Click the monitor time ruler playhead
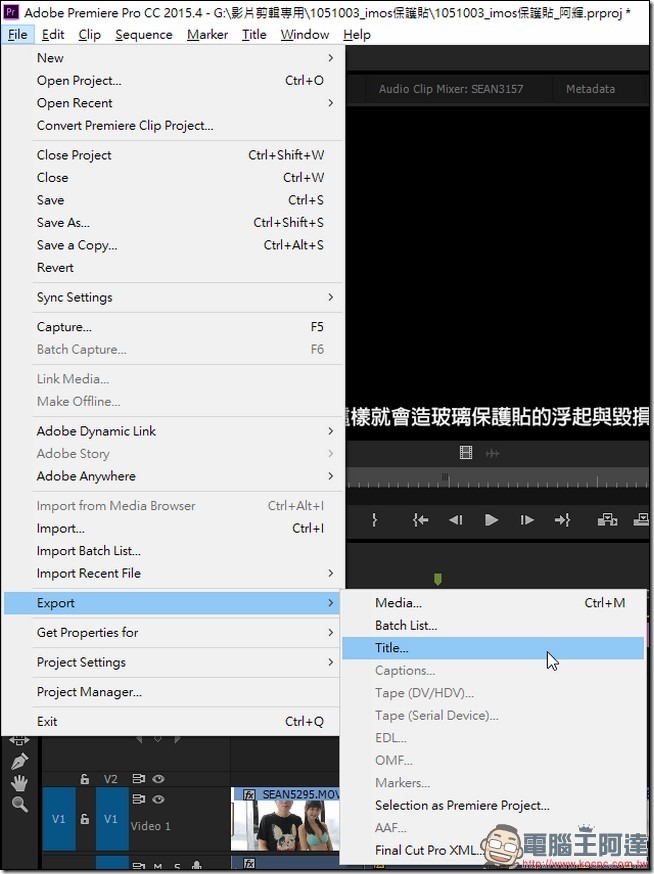Screen dimensions: 654x874 point(445,478)
